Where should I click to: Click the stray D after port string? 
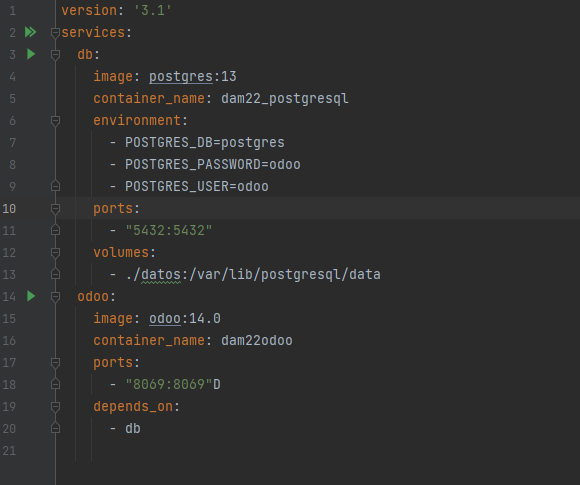pos(217,384)
